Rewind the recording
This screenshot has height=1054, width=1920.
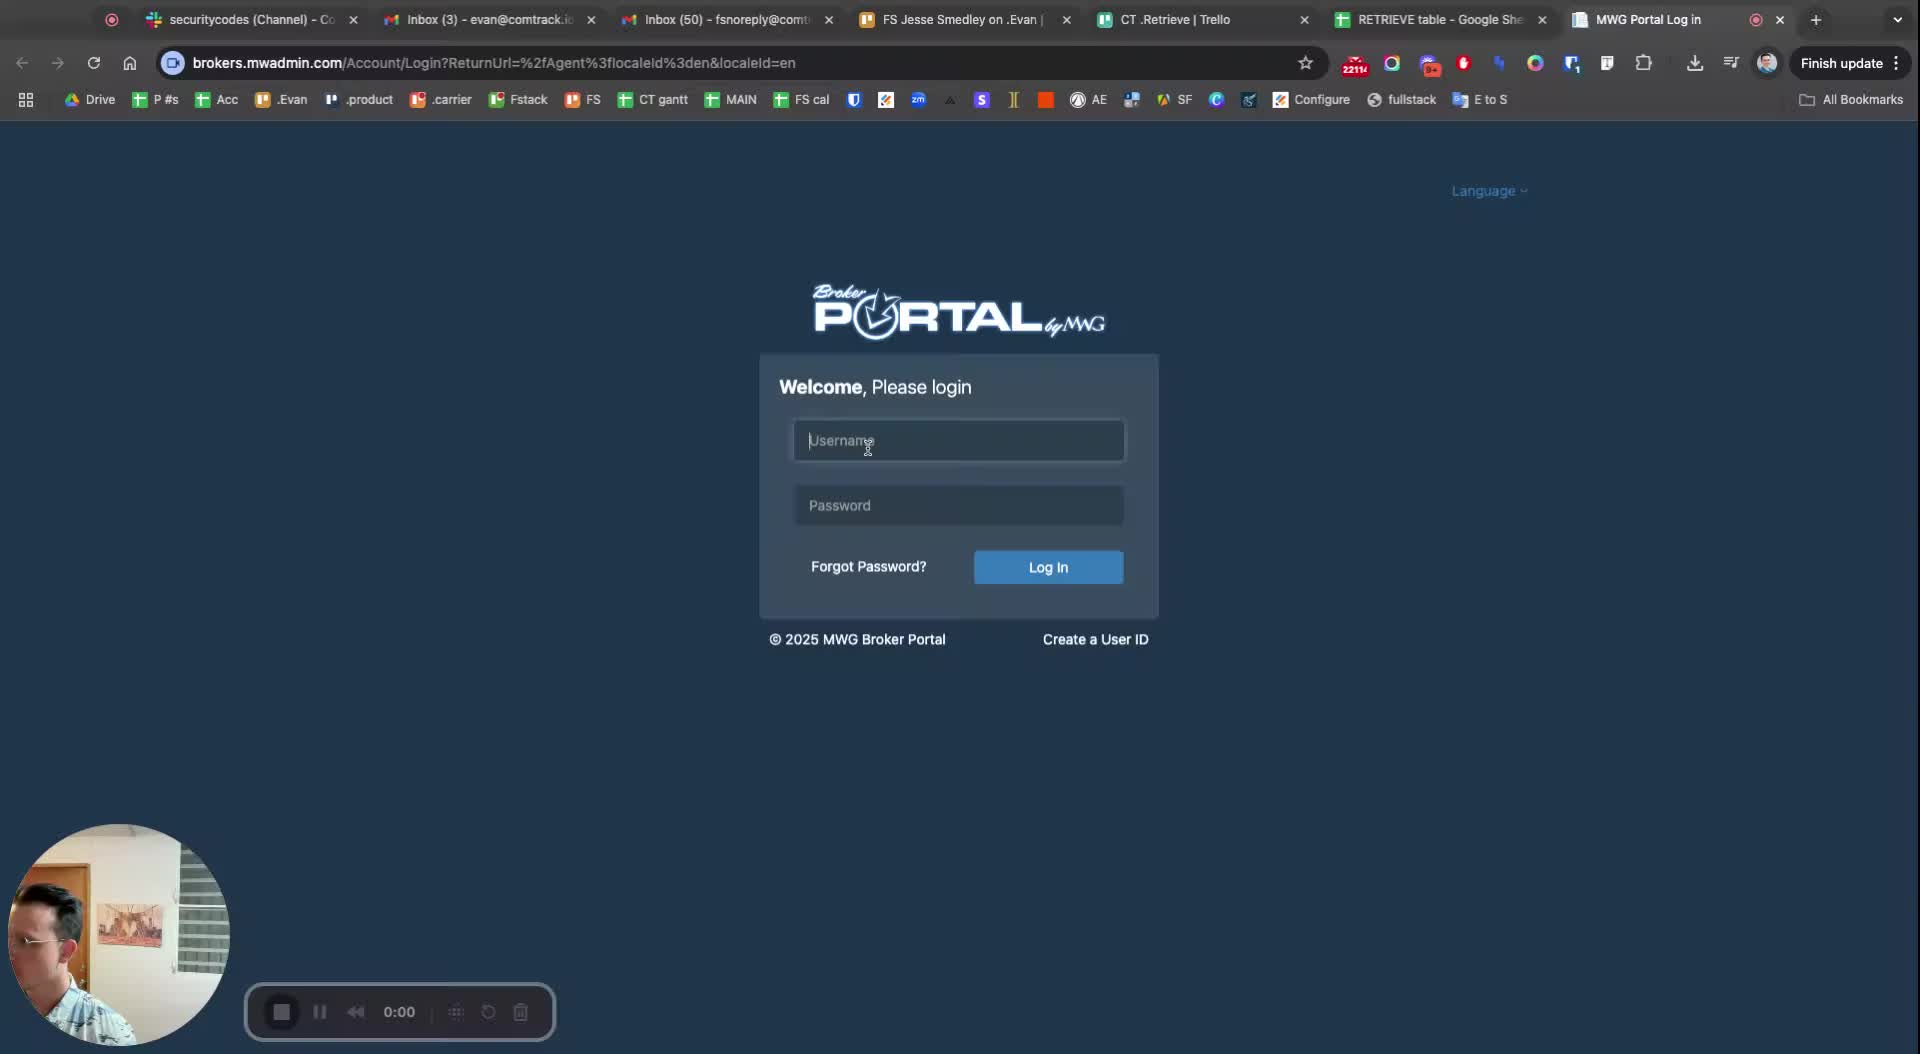click(356, 1012)
